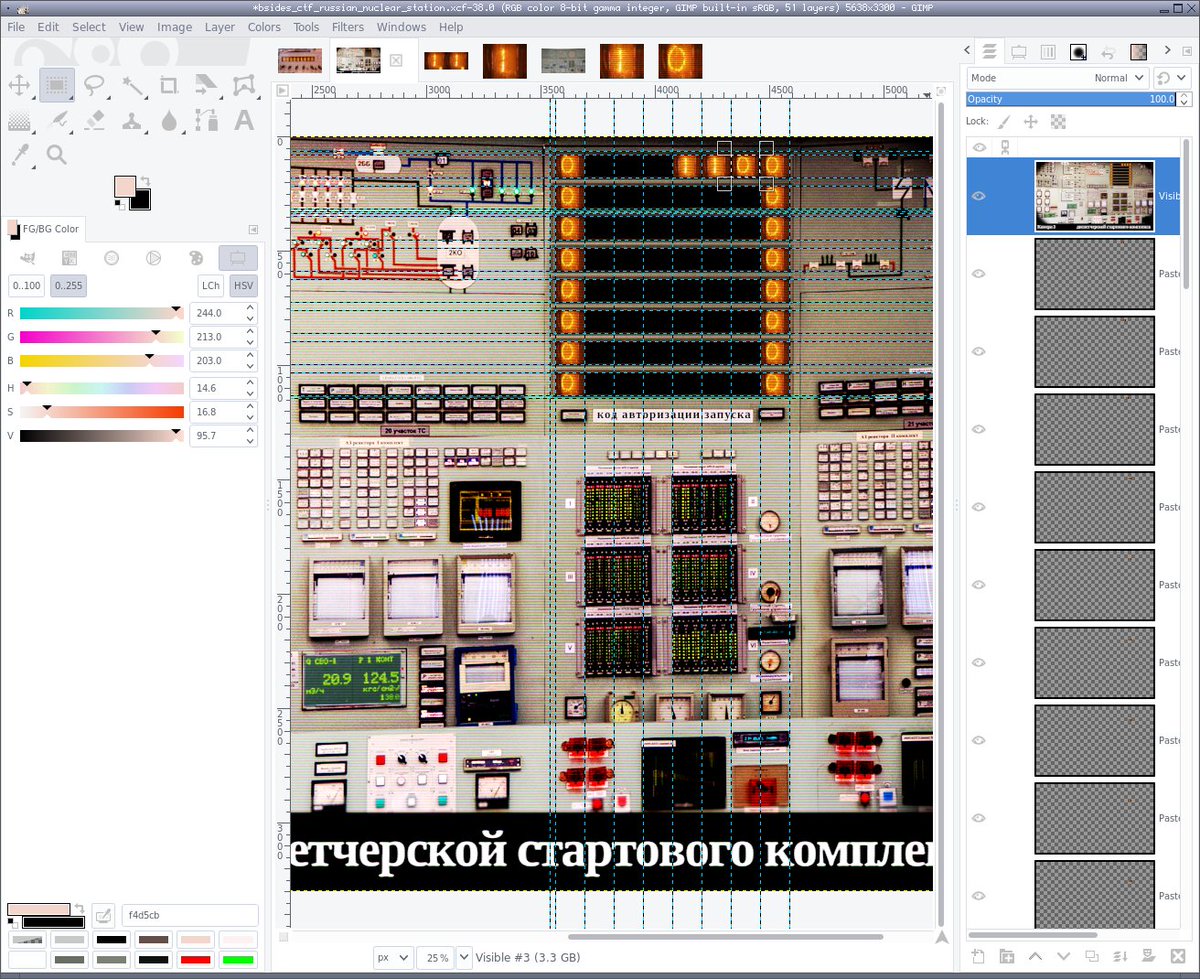
Task: Open the Colors menu
Action: click(264, 27)
